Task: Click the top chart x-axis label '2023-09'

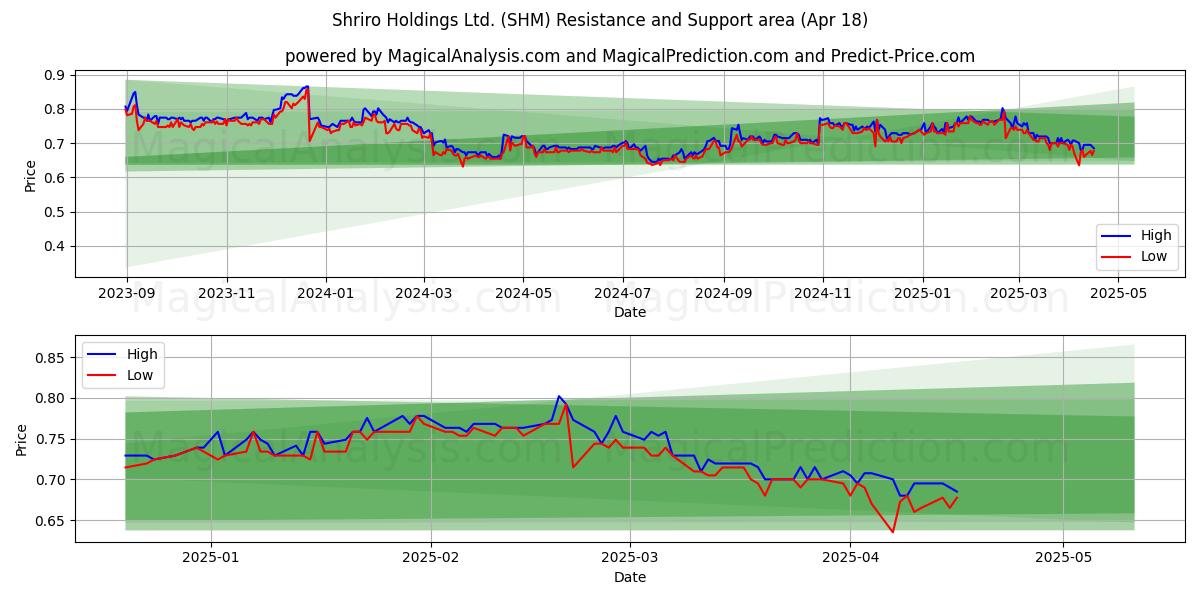Action: pos(126,295)
